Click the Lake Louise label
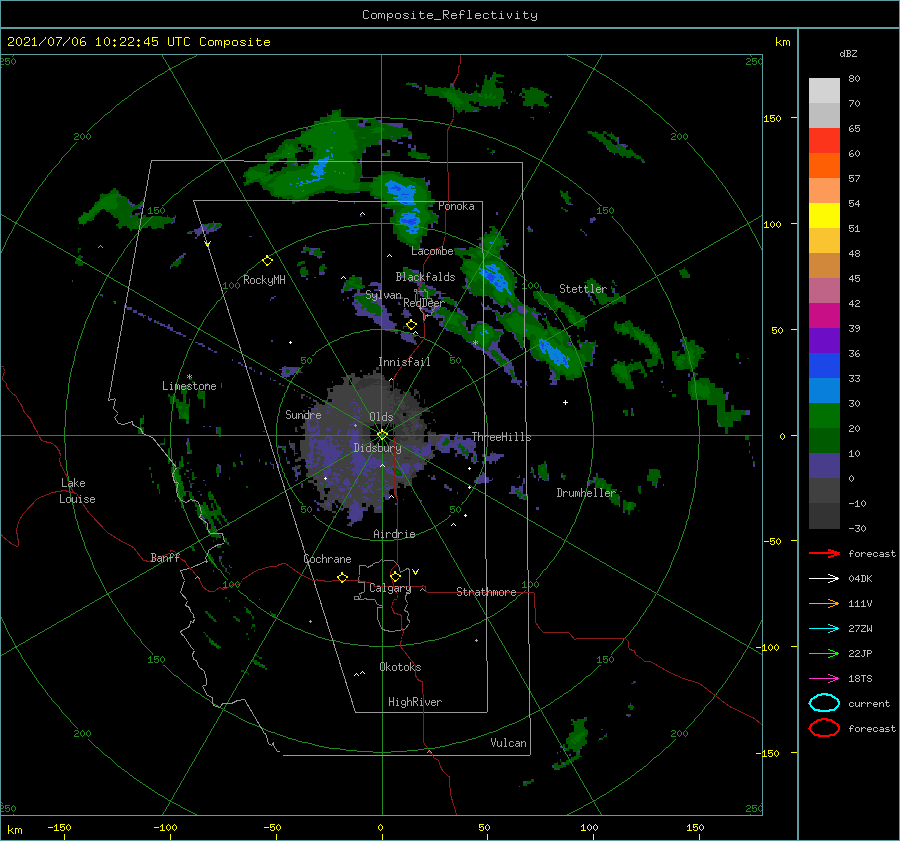The image size is (900, 841). pos(77,491)
